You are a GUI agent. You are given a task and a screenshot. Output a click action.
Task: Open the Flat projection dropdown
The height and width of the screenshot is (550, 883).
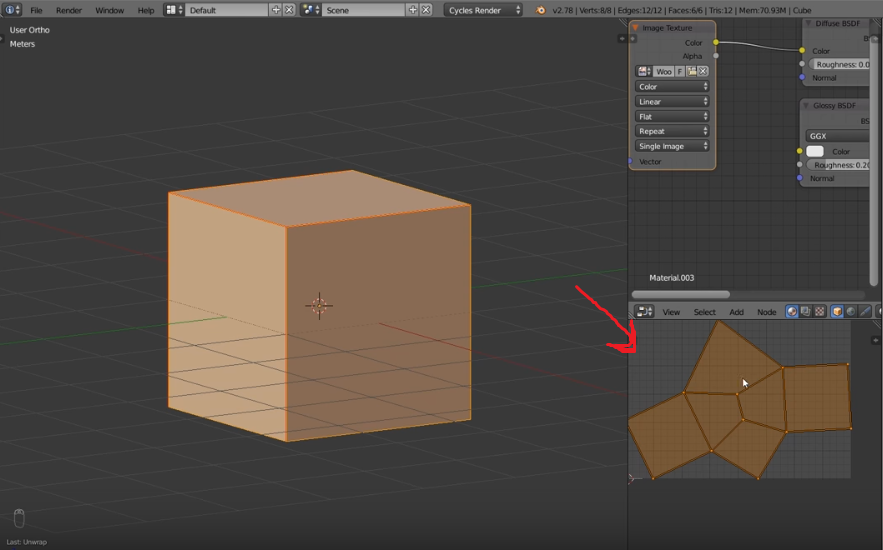672,117
